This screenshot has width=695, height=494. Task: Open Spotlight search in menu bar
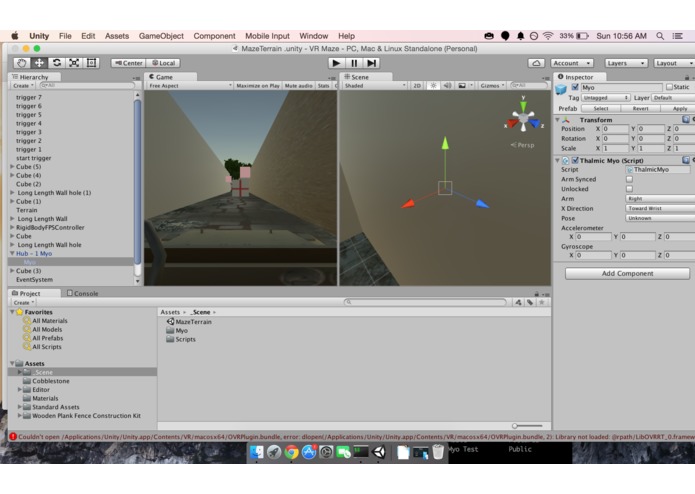[660, 36]
